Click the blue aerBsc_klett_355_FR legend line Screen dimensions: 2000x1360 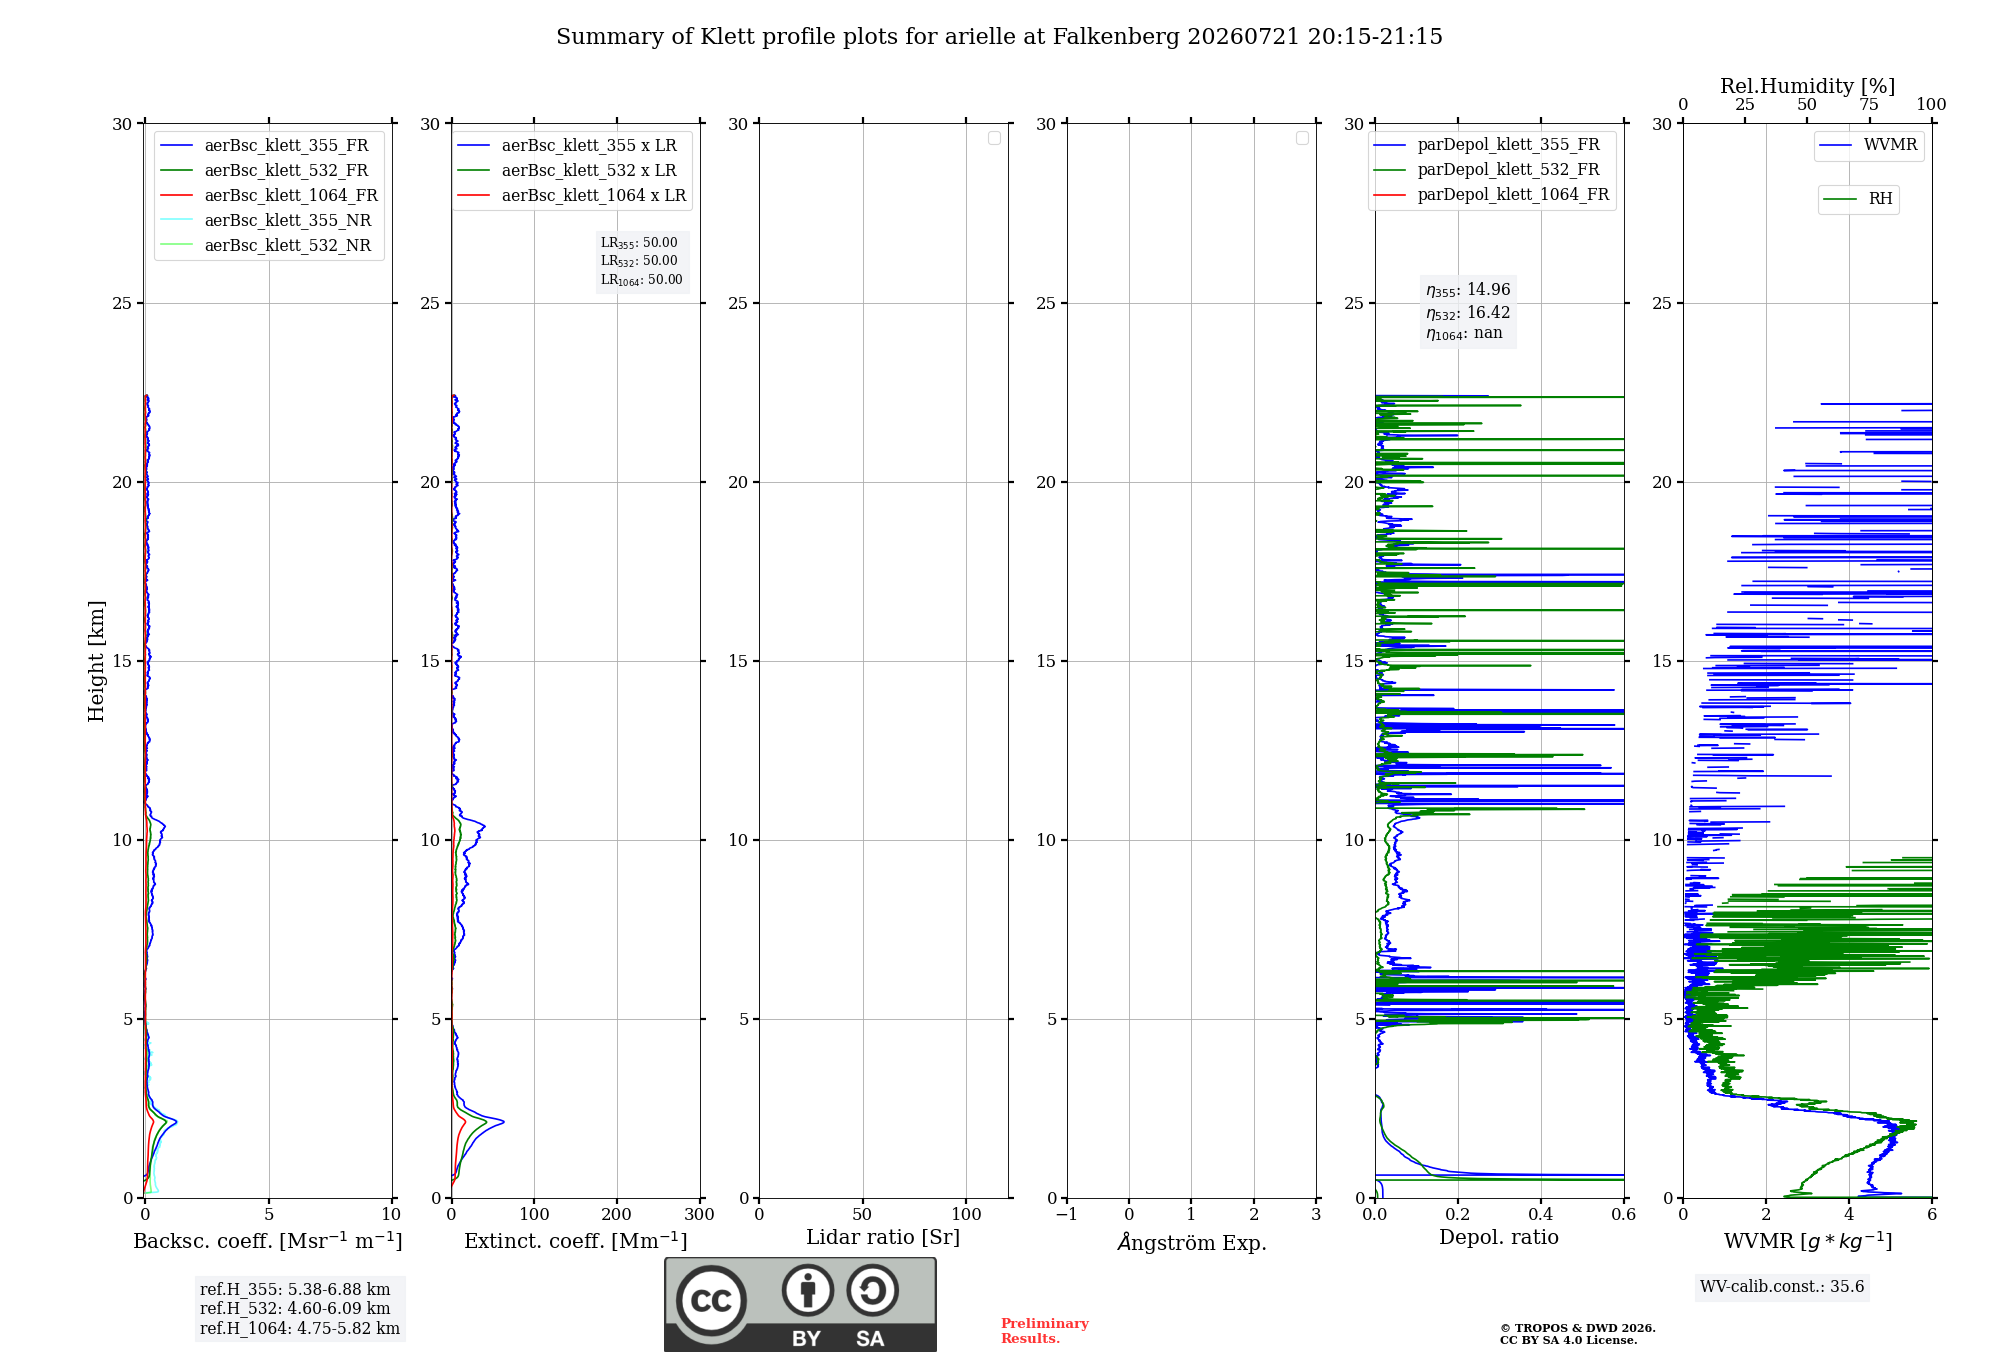177,146
